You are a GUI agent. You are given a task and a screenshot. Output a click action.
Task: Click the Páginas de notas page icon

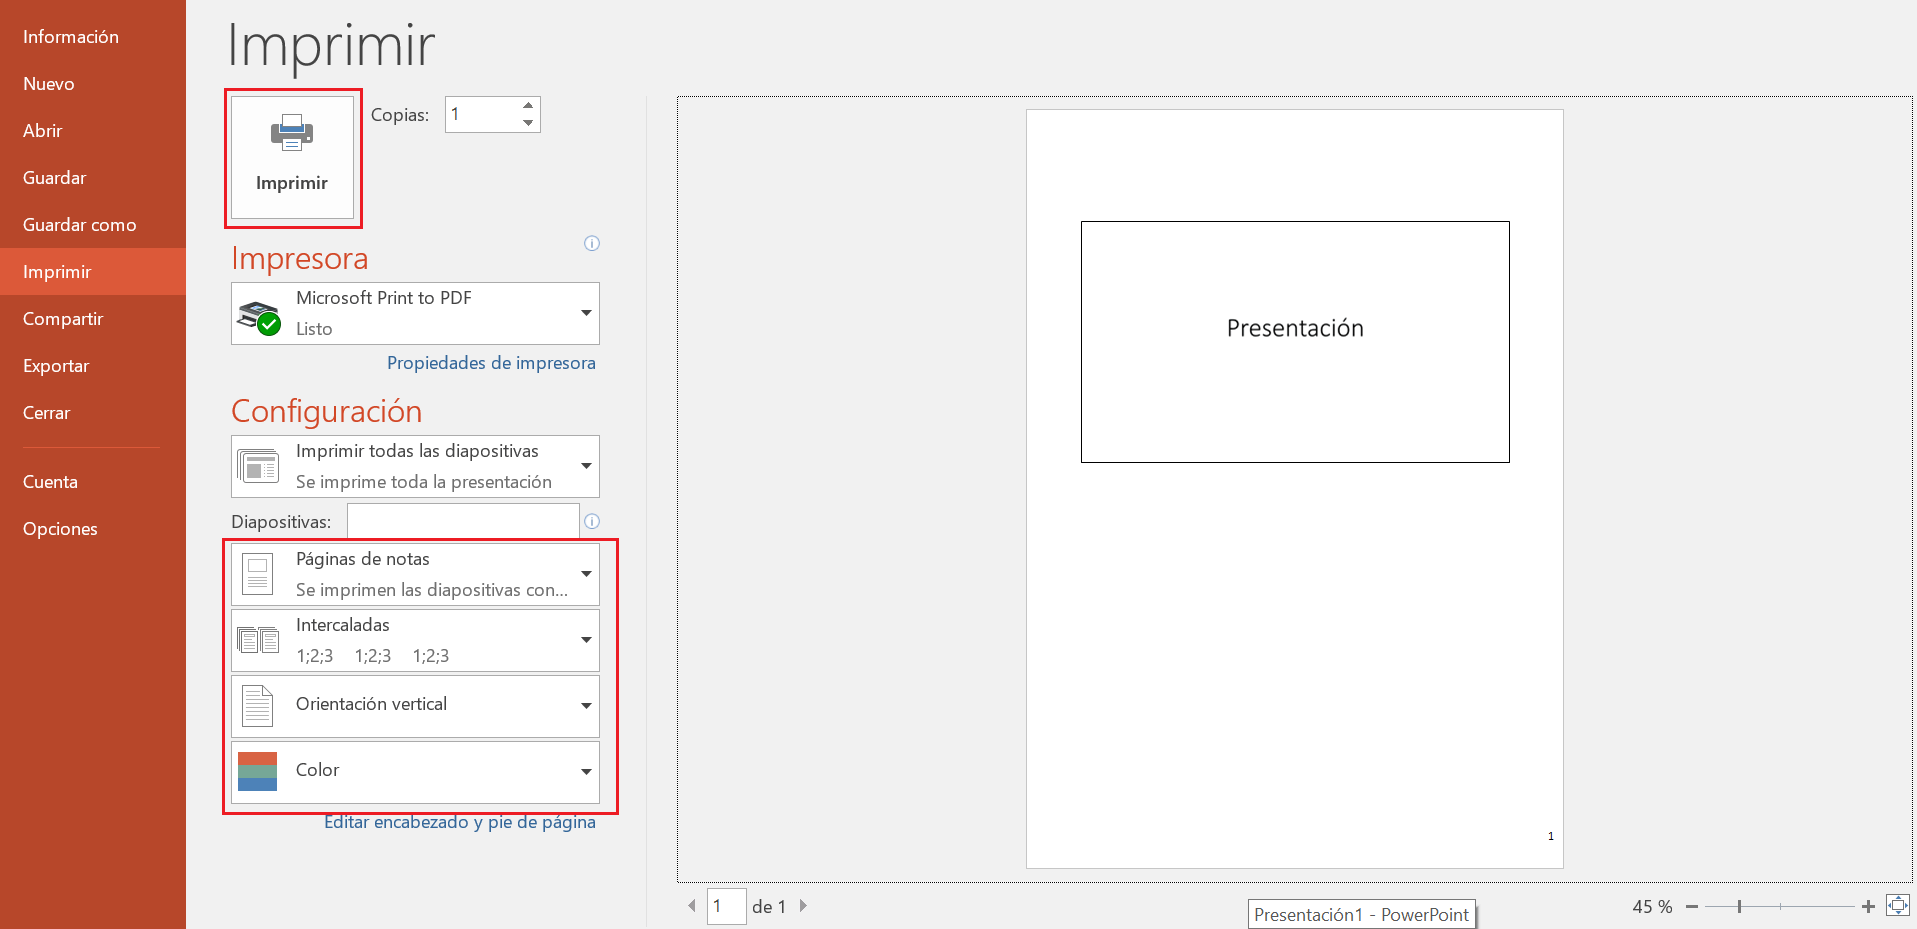[x=258, y=574]
